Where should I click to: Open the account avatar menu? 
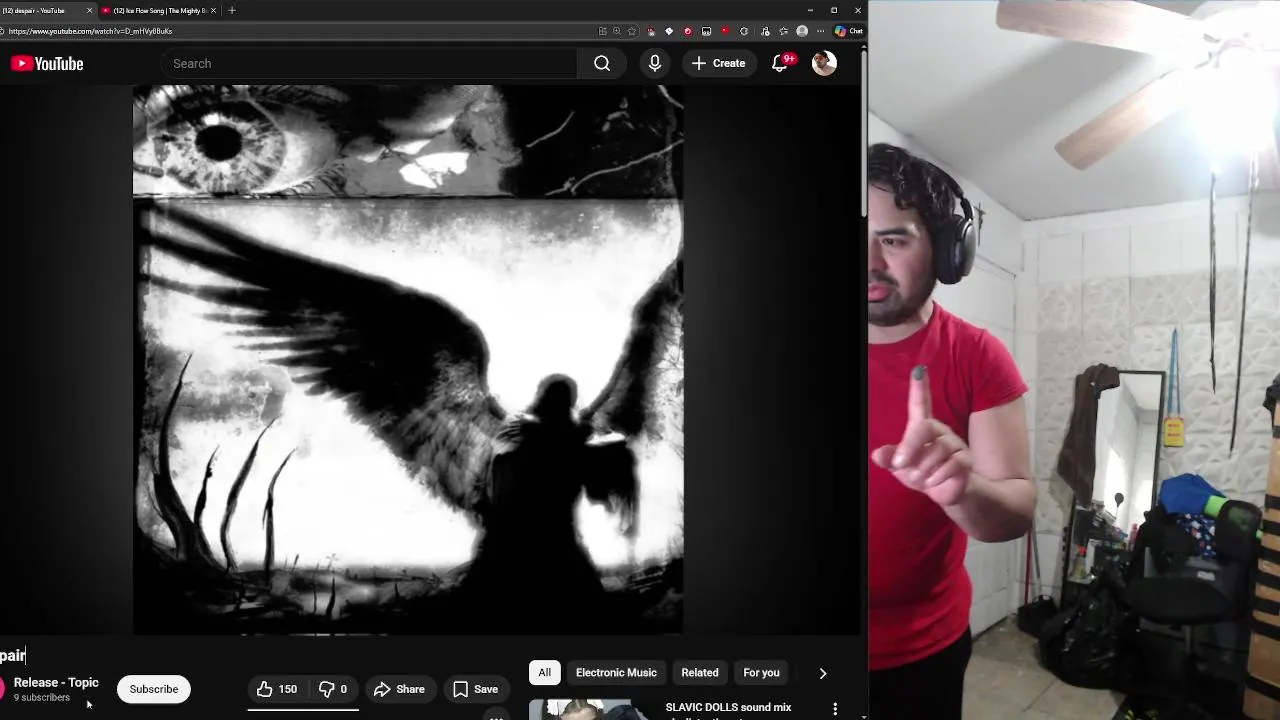[x=824, y=63]
